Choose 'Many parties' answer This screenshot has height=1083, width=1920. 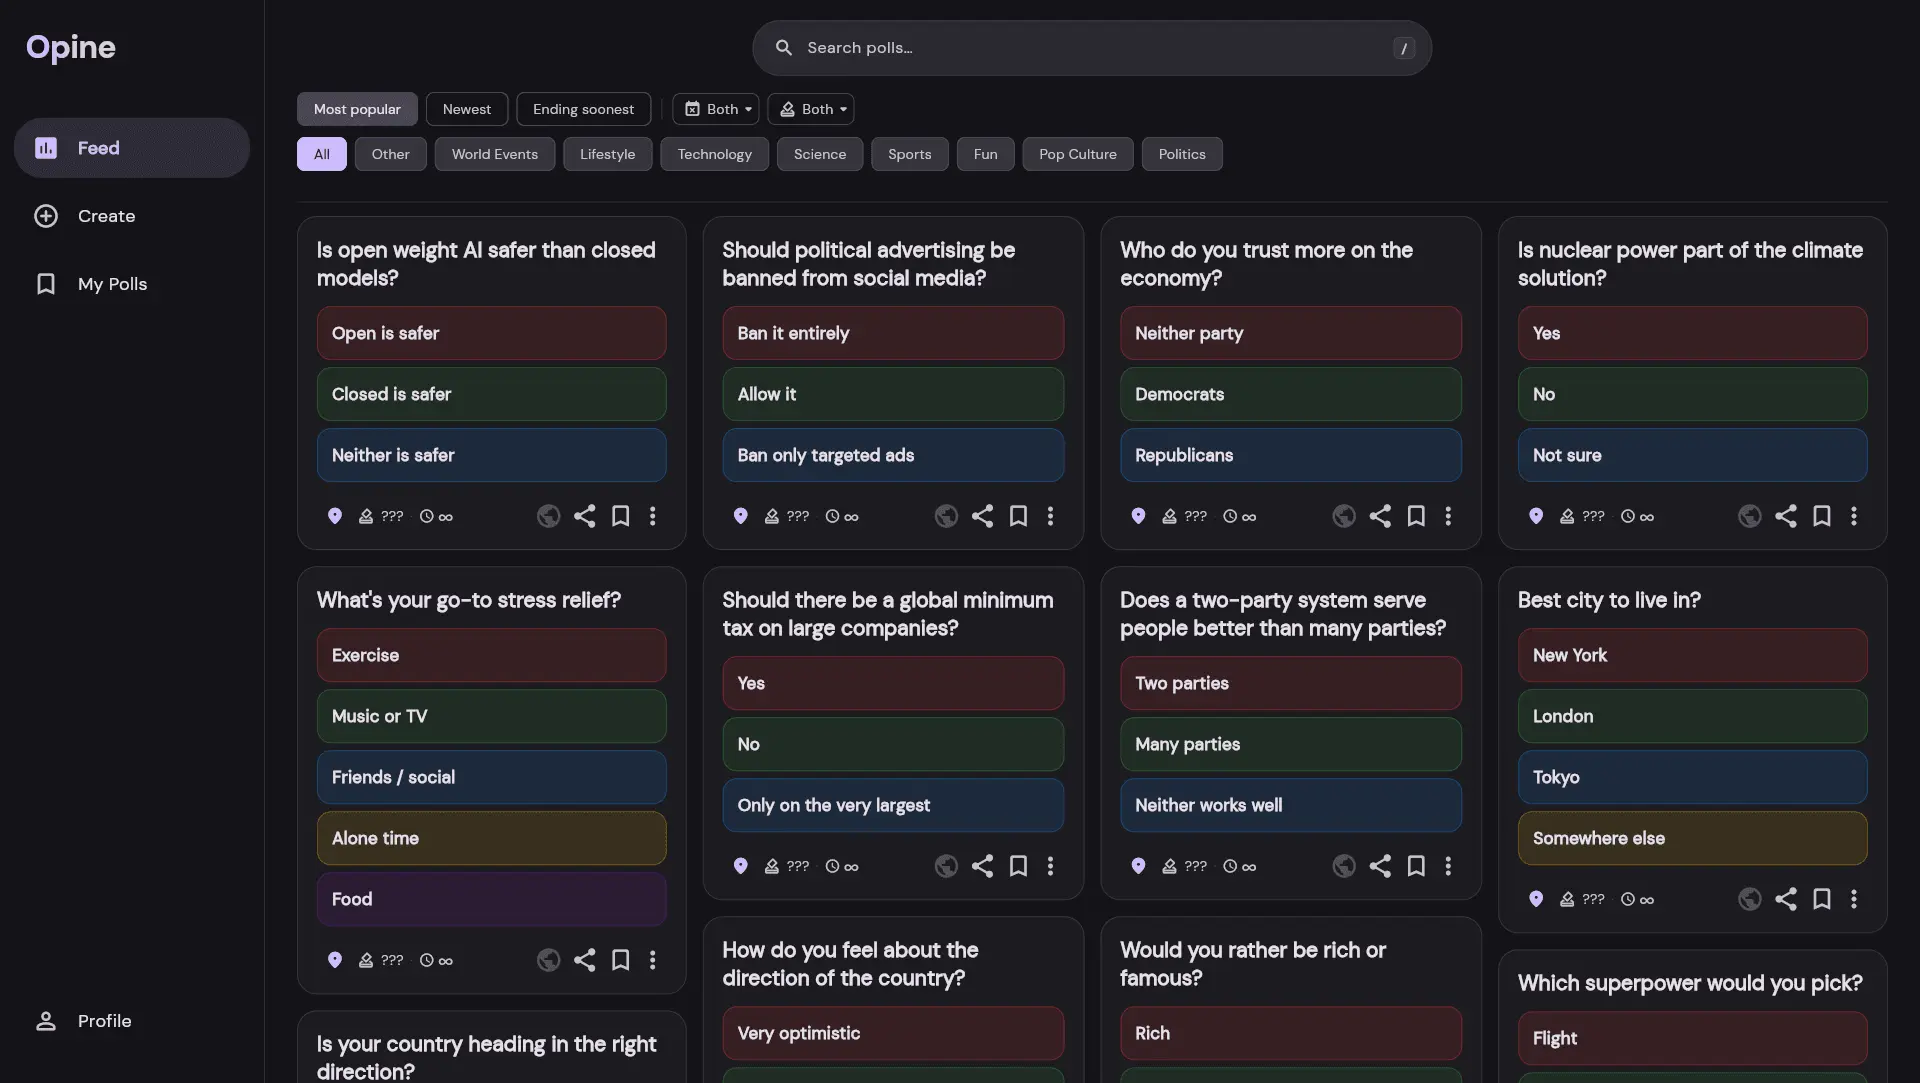click(x=1291, y=744)
